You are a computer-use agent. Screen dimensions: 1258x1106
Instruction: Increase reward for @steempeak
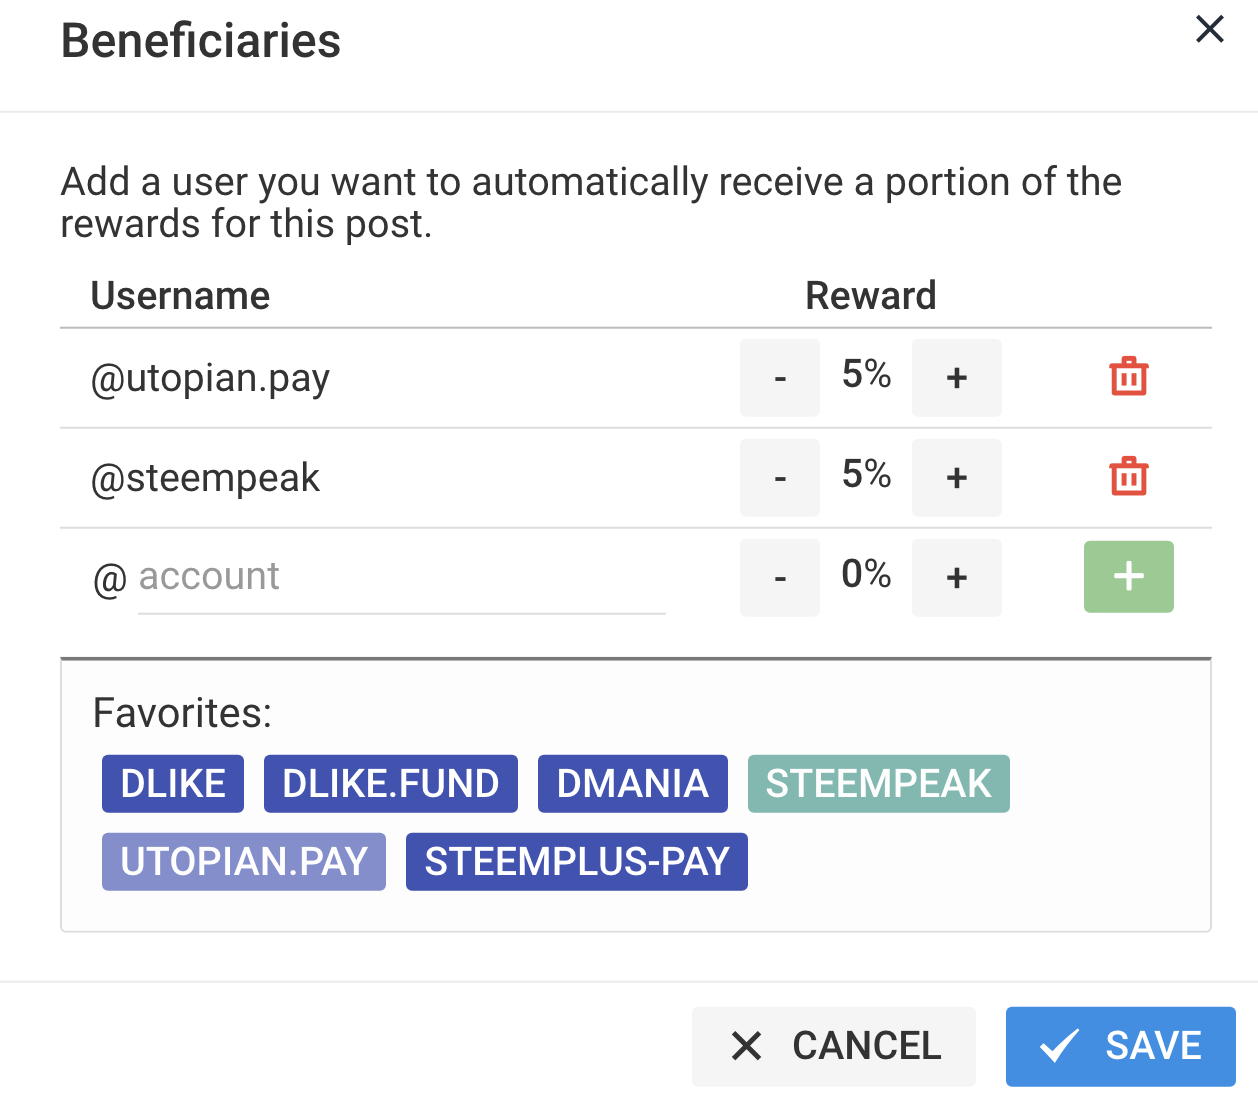[956, 477]
